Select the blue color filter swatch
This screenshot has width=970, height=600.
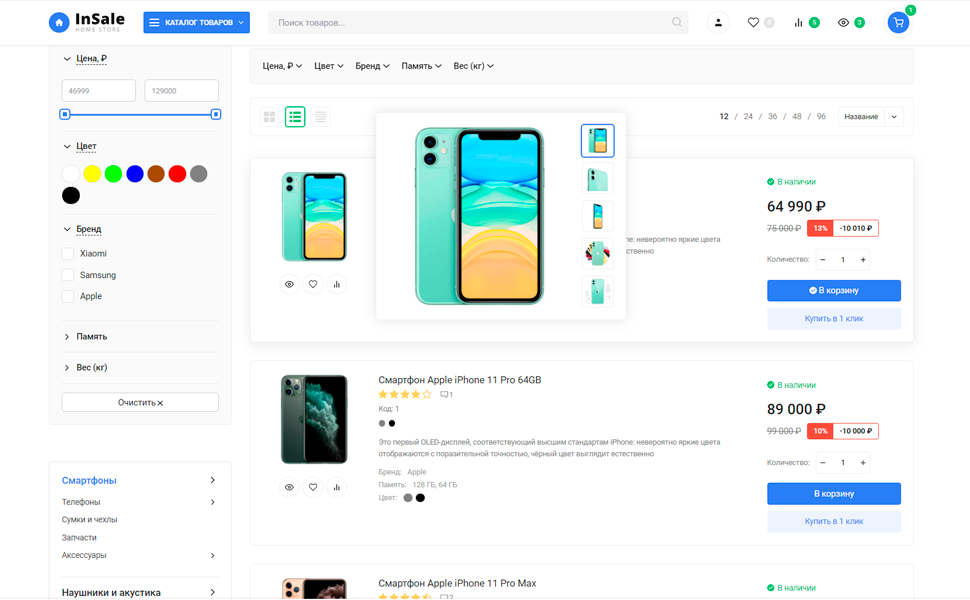click(x=135, y=174)
